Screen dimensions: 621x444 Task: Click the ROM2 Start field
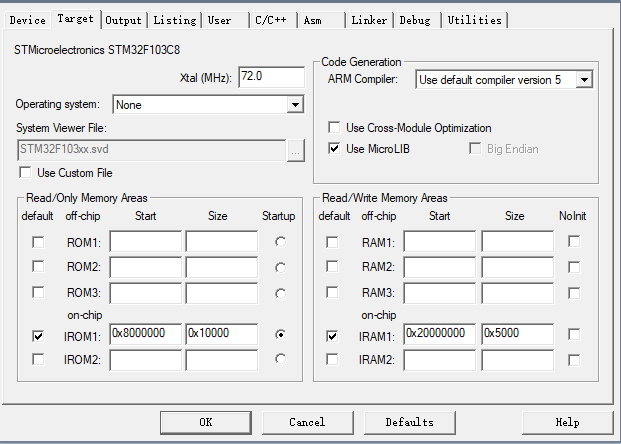click(x=146, y=267)
